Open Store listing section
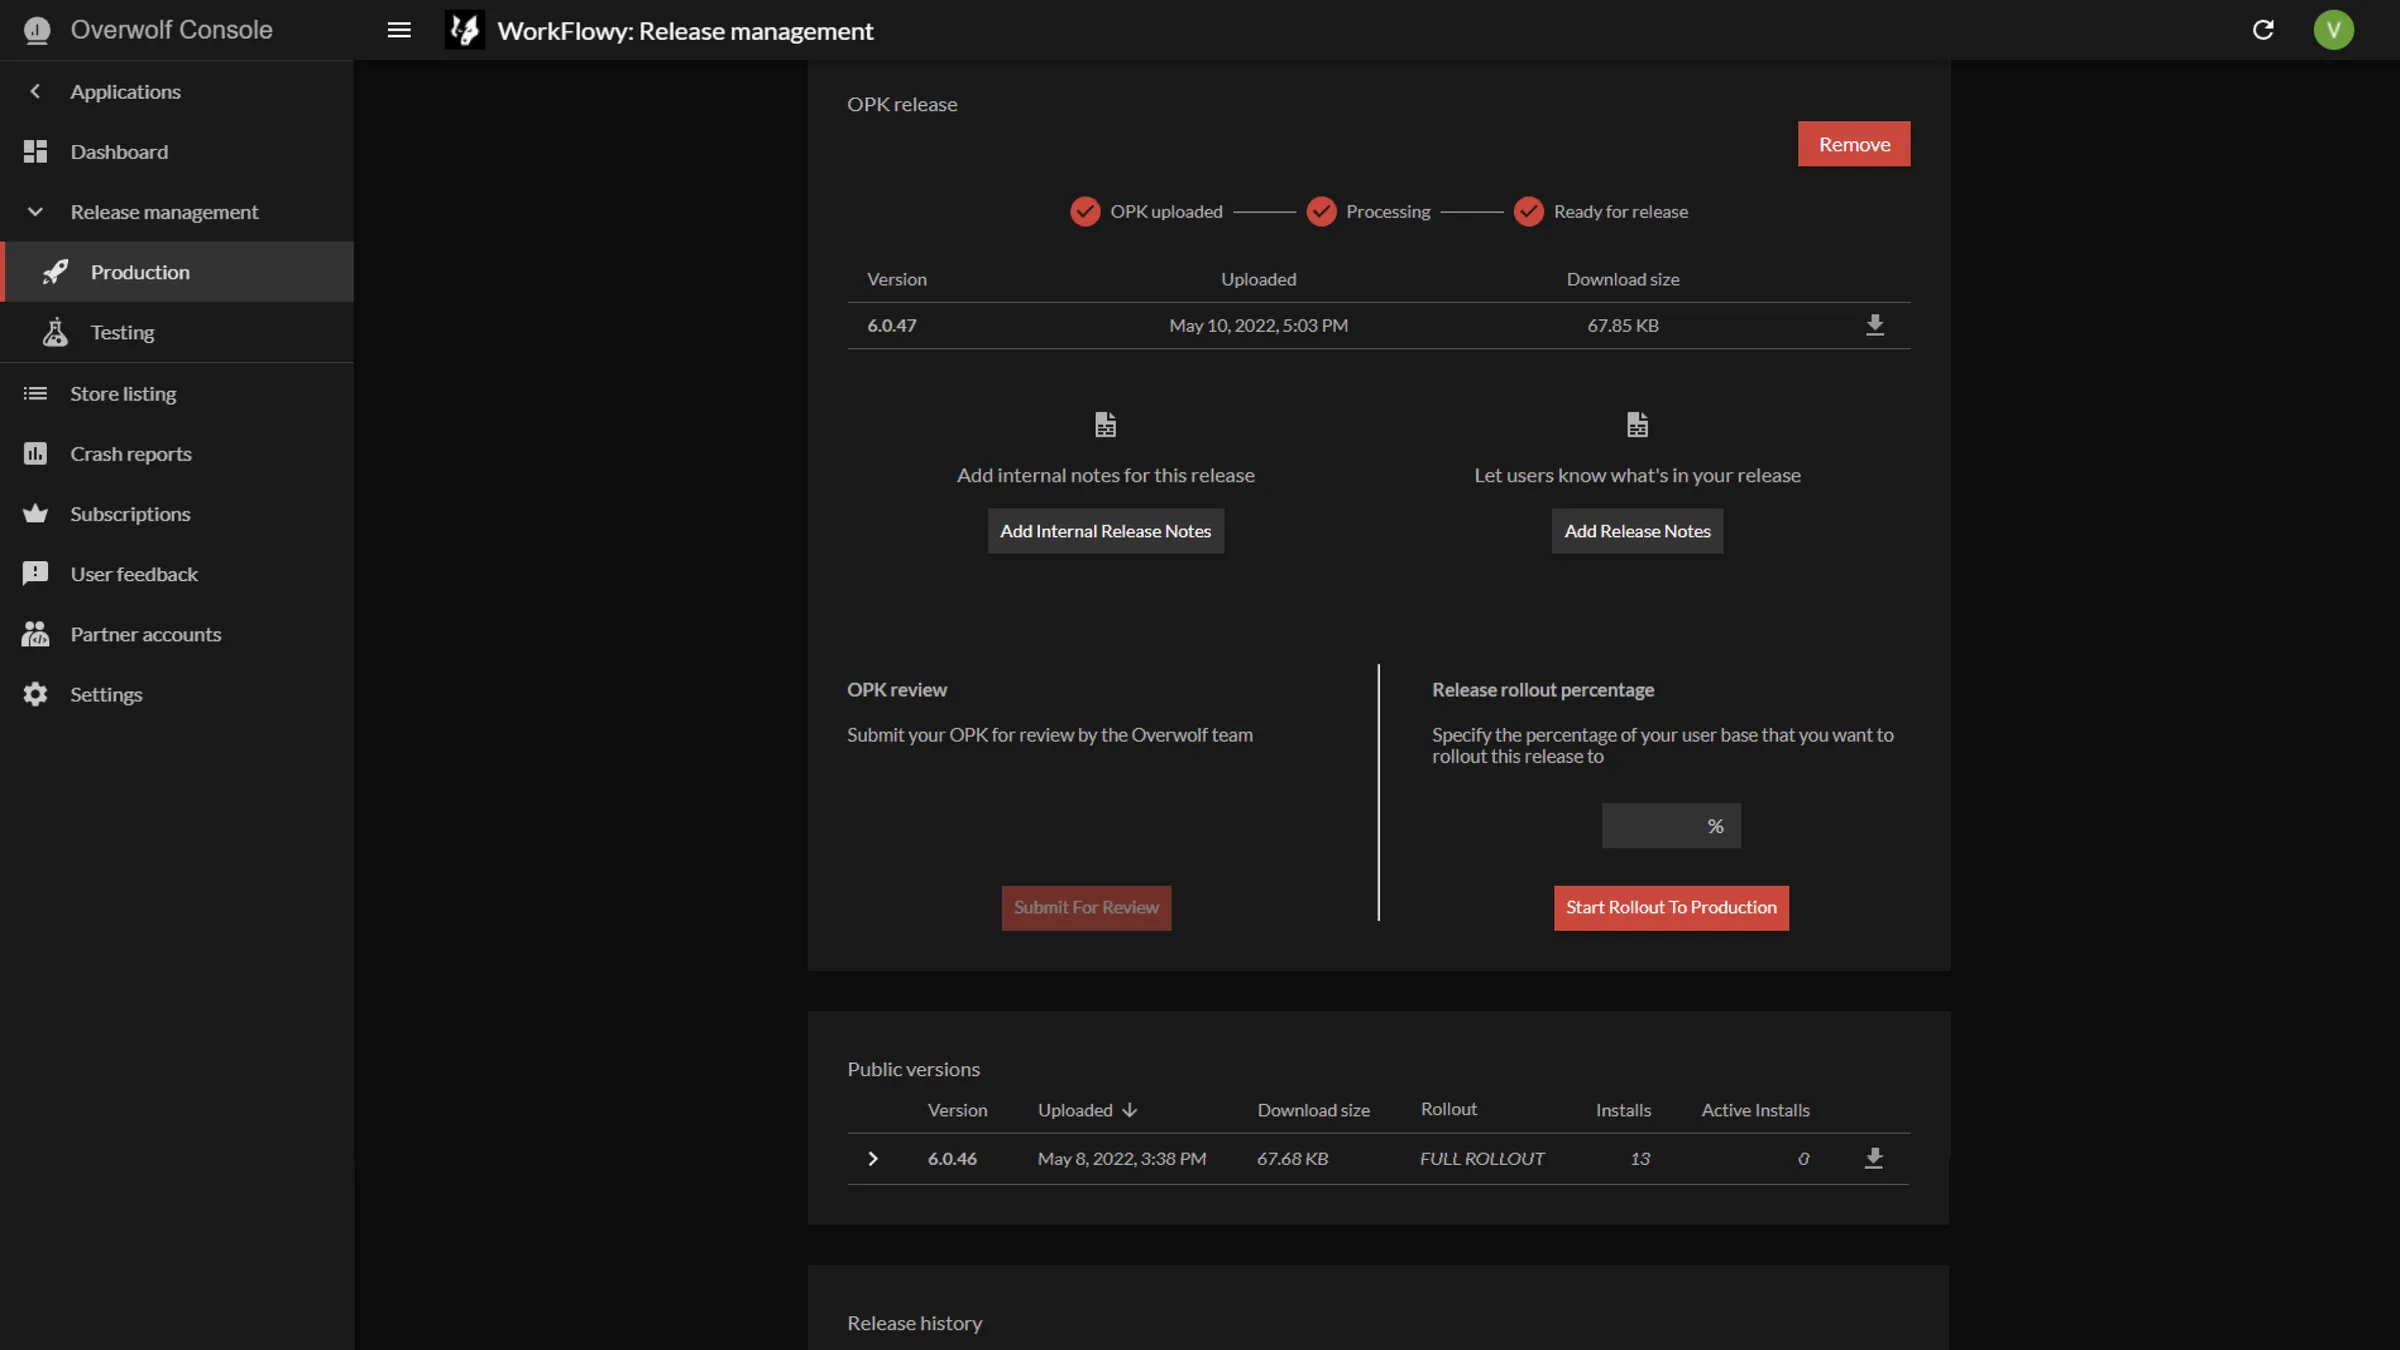 [x=177, y=393]
